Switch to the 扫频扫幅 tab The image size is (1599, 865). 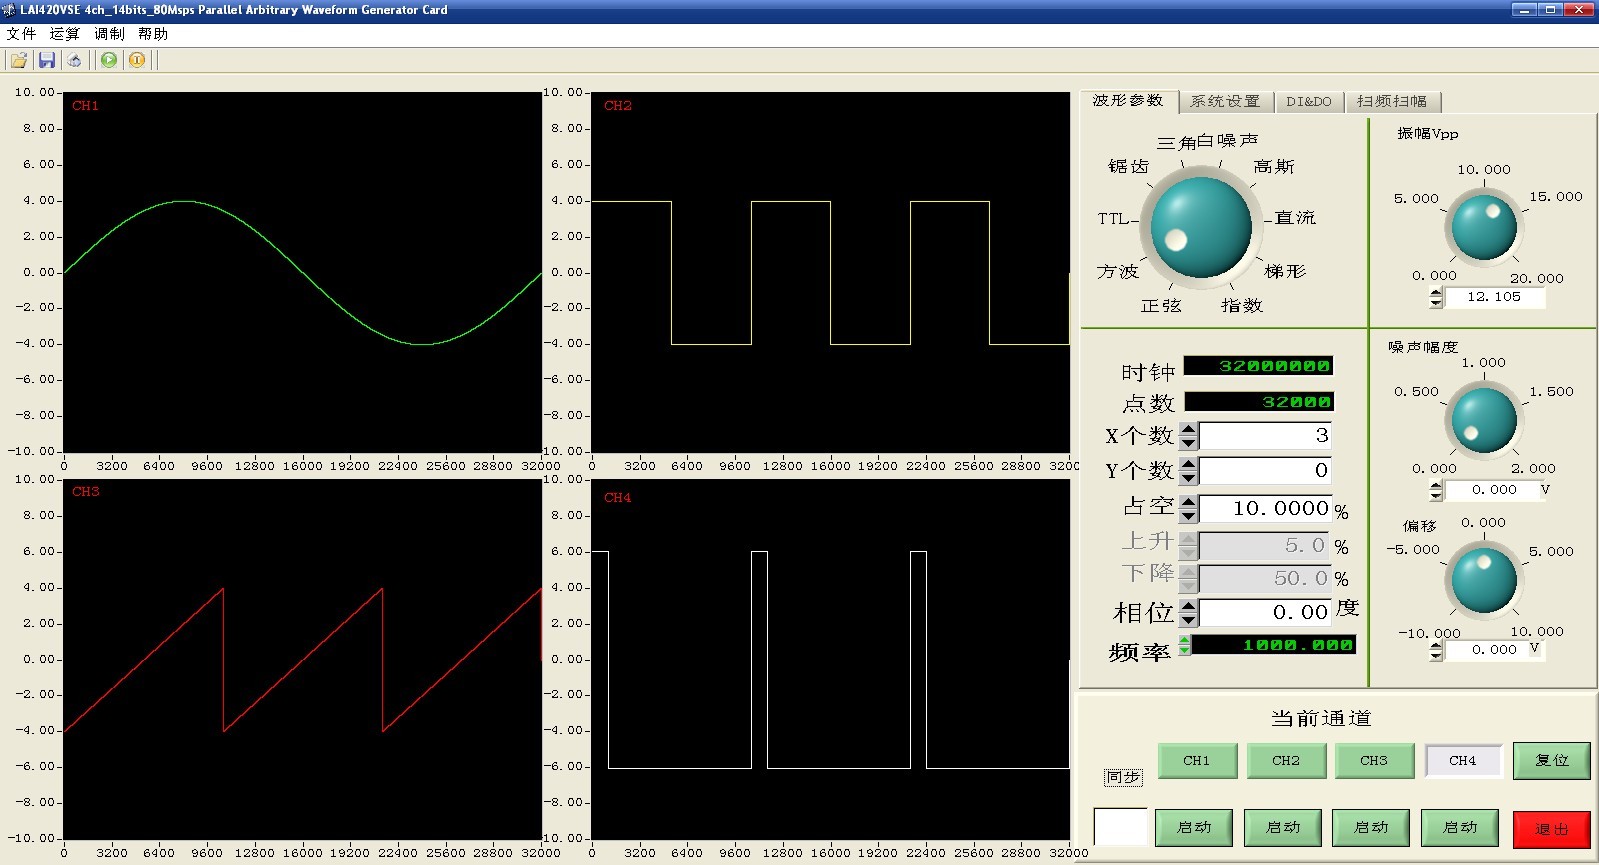point(1392,102)
